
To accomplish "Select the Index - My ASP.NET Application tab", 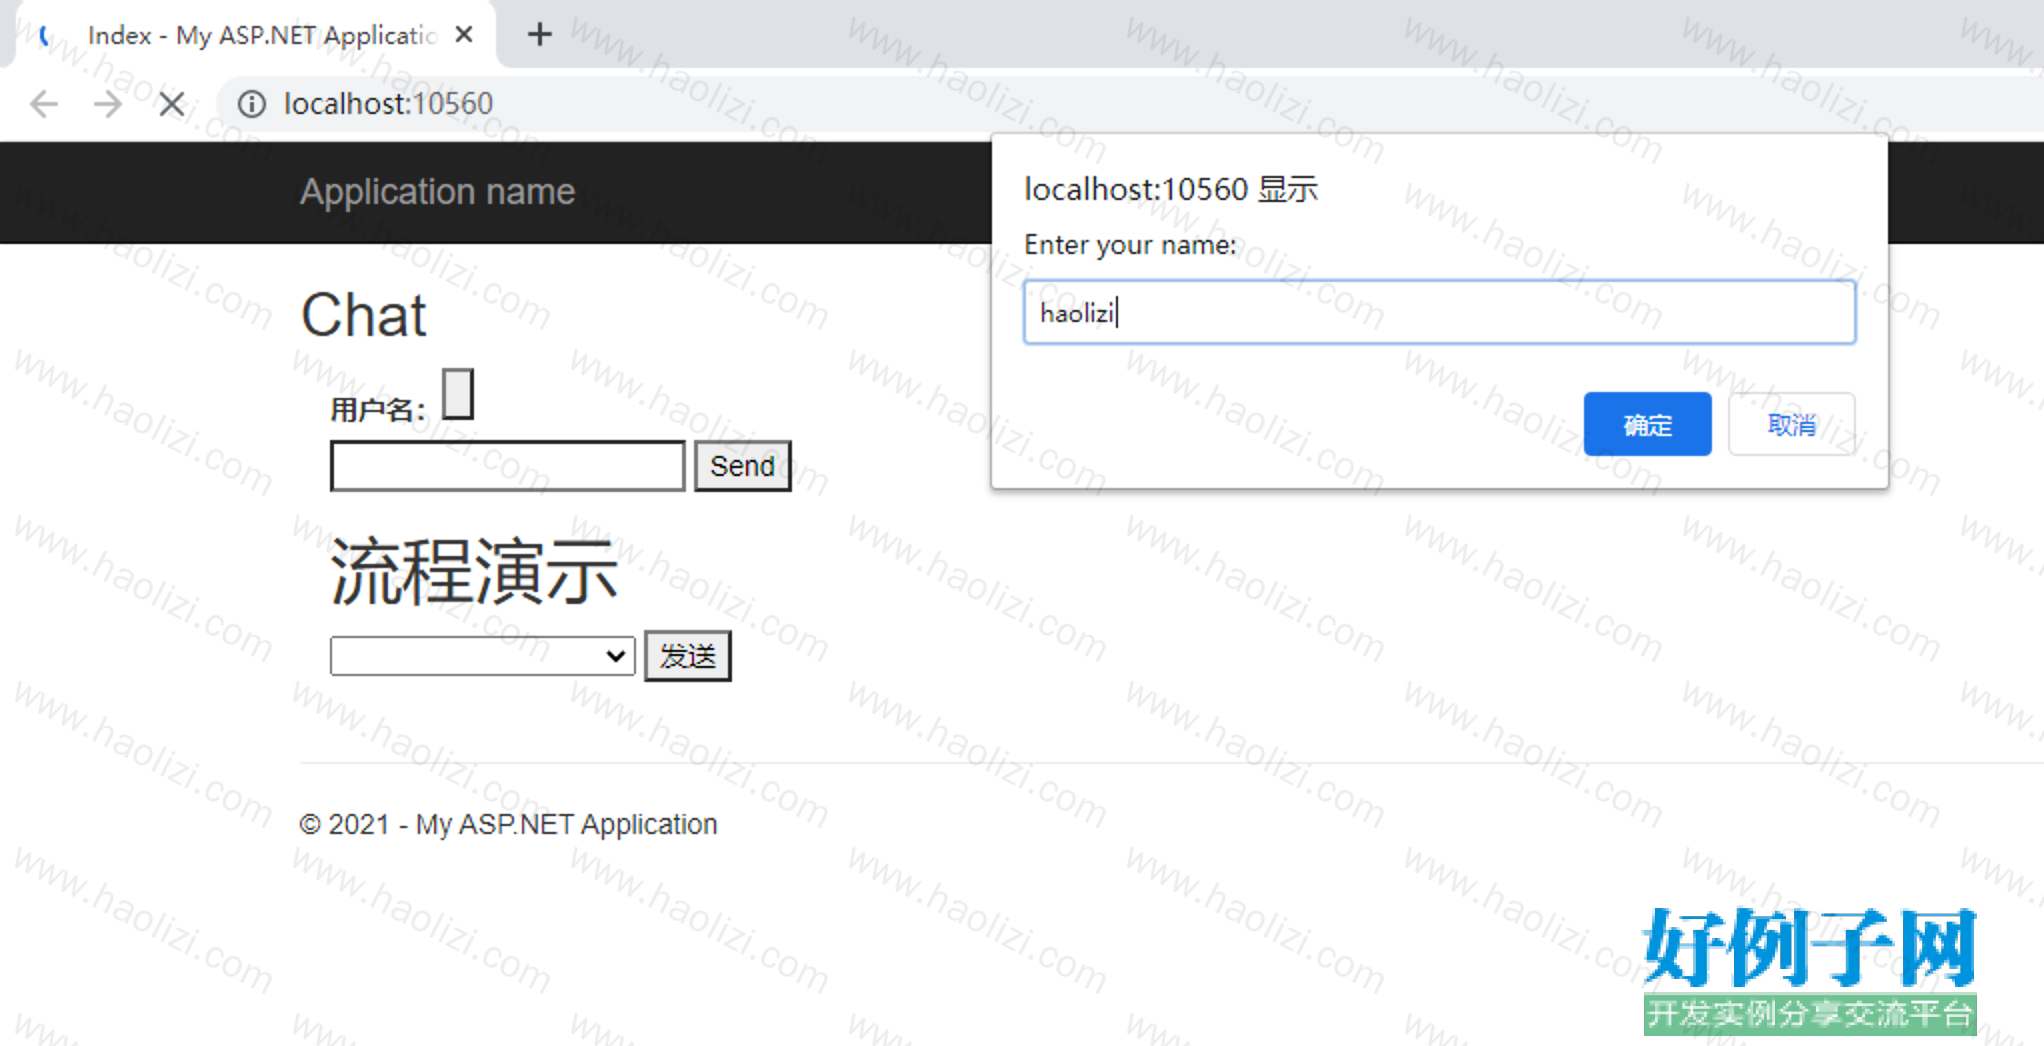I will click(x=256, y=35).
